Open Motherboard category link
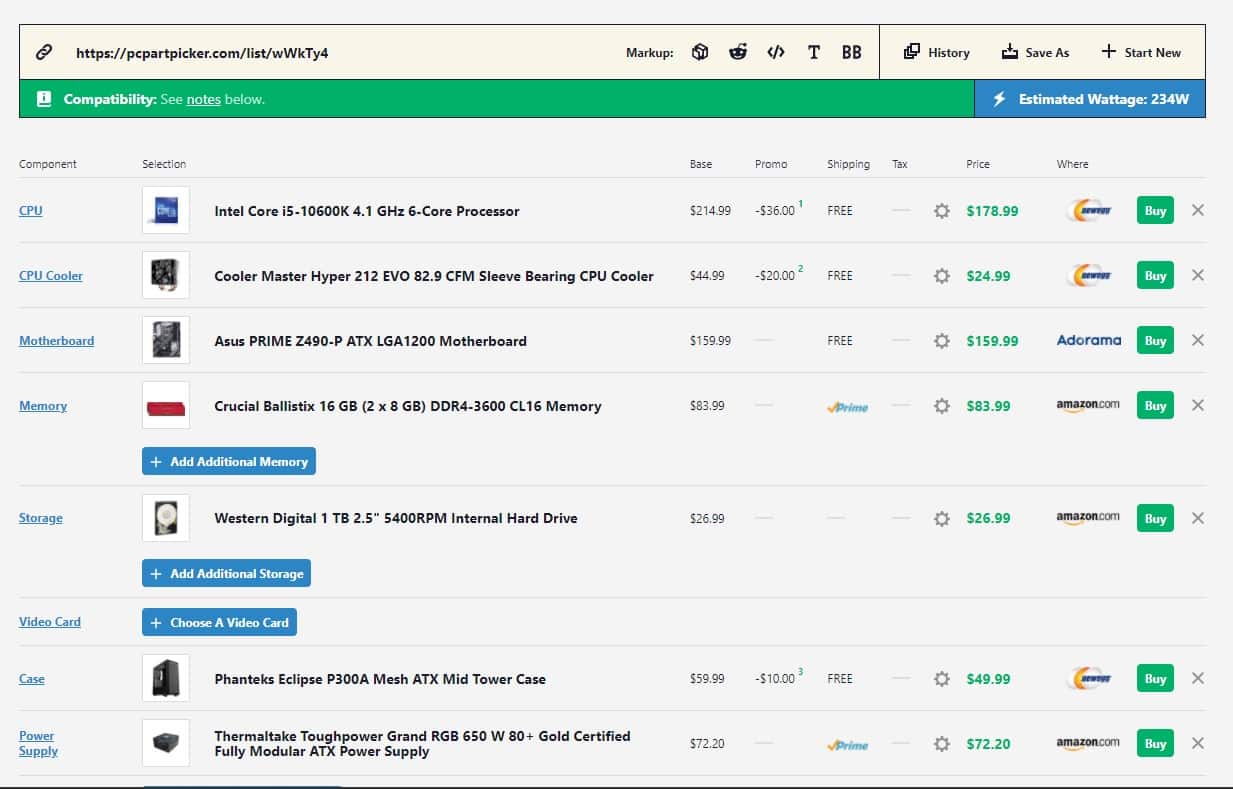Screen dimensions: 1233x789 click(57, 341)
